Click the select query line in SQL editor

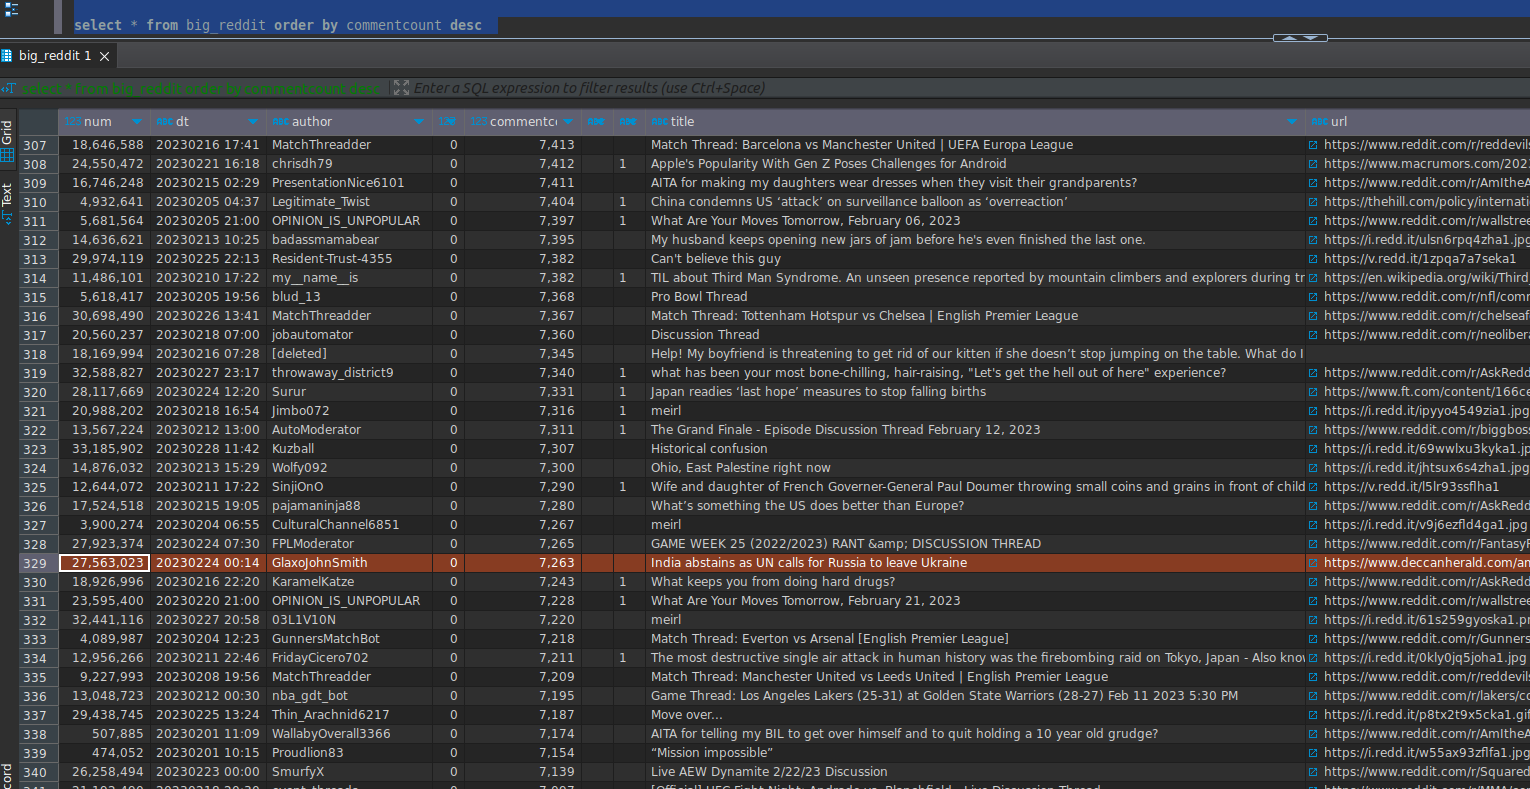tap(278, 25)
